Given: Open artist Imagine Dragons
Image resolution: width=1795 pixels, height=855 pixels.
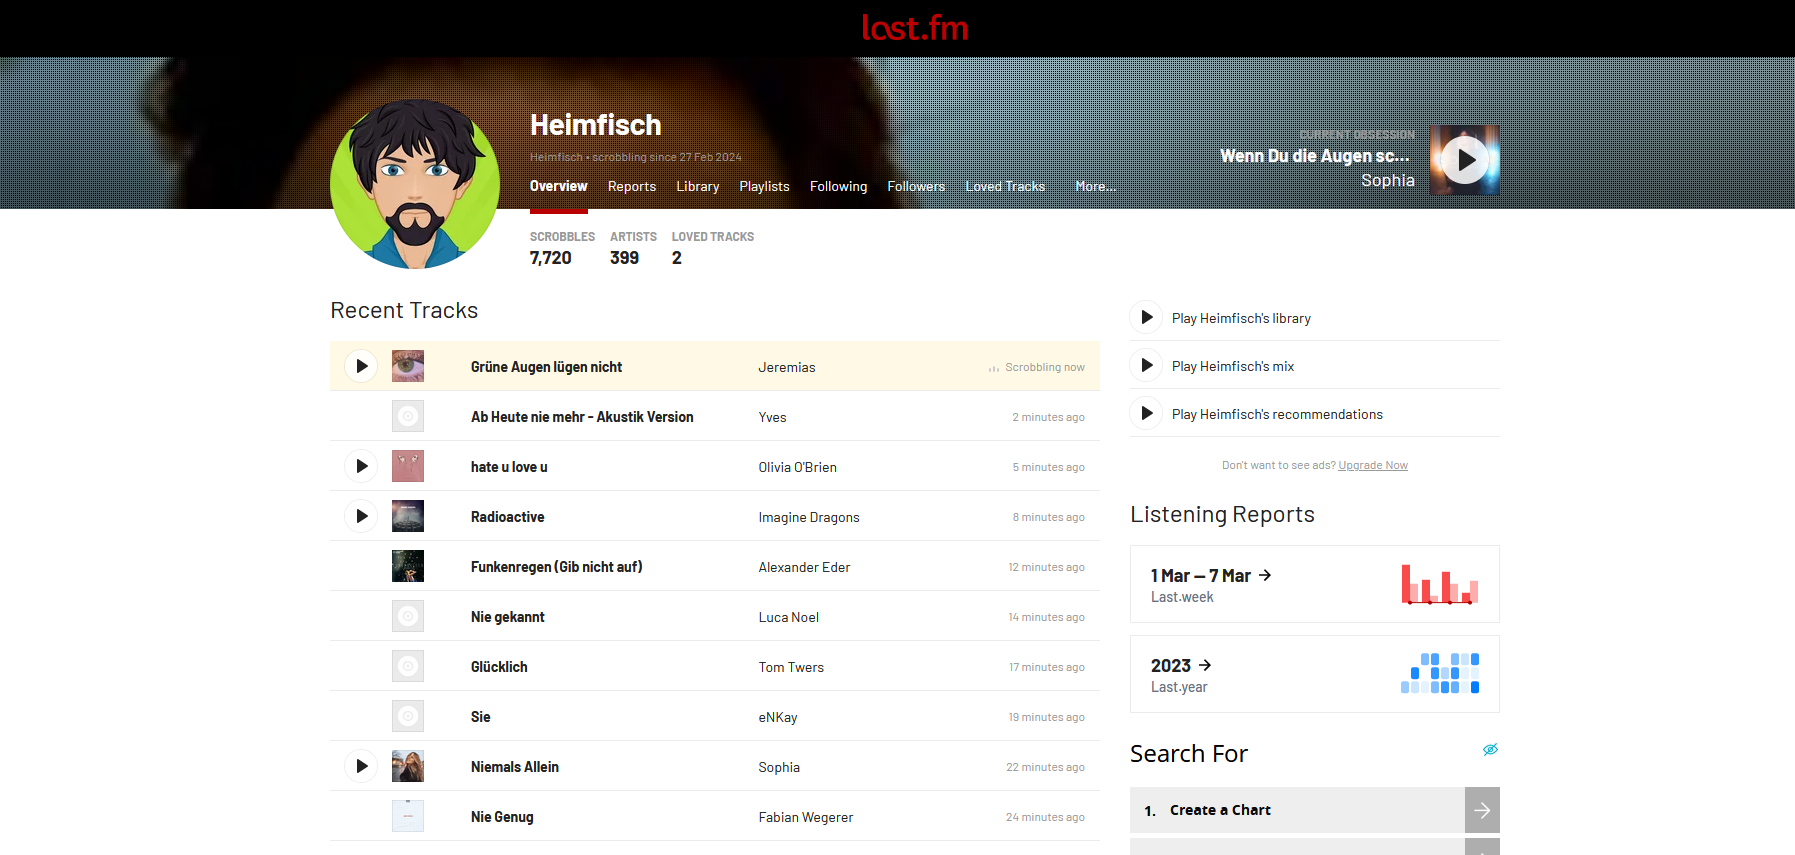Looking at the screenshot, I should pos(809,517).
